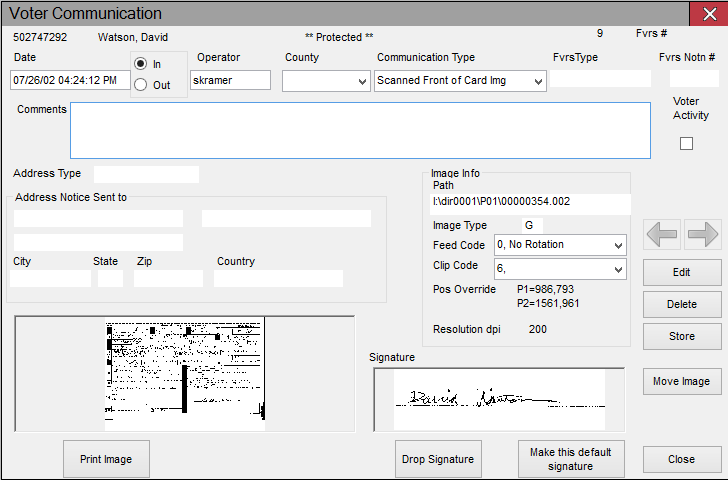Open the County dropdown
728x480 pixels.
tap(326, 81)
